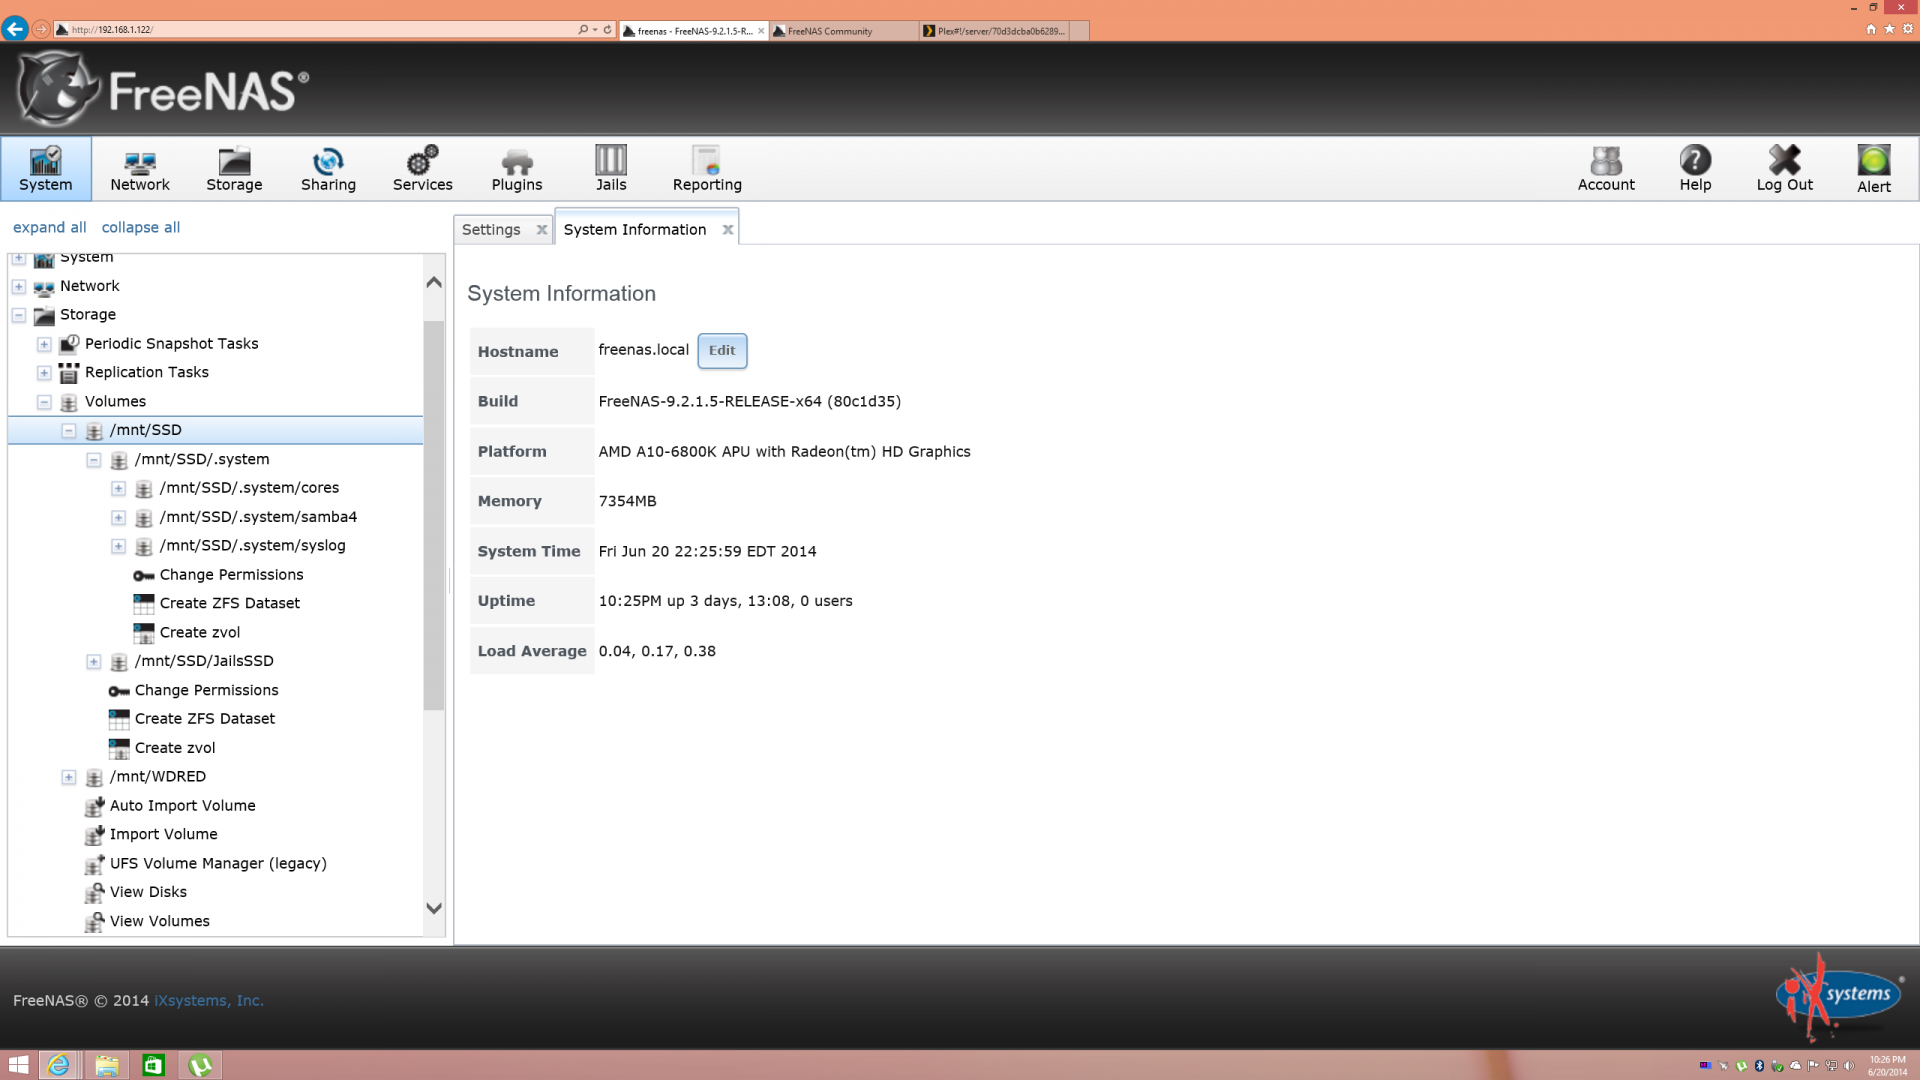This screenshot has height=1080, width=1920.
Task: Open the Sharing toolbar section
Action: 328,169
